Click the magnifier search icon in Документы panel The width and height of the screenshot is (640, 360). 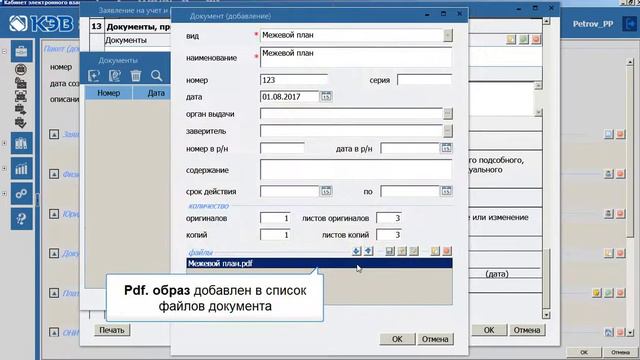coord(156,76)
